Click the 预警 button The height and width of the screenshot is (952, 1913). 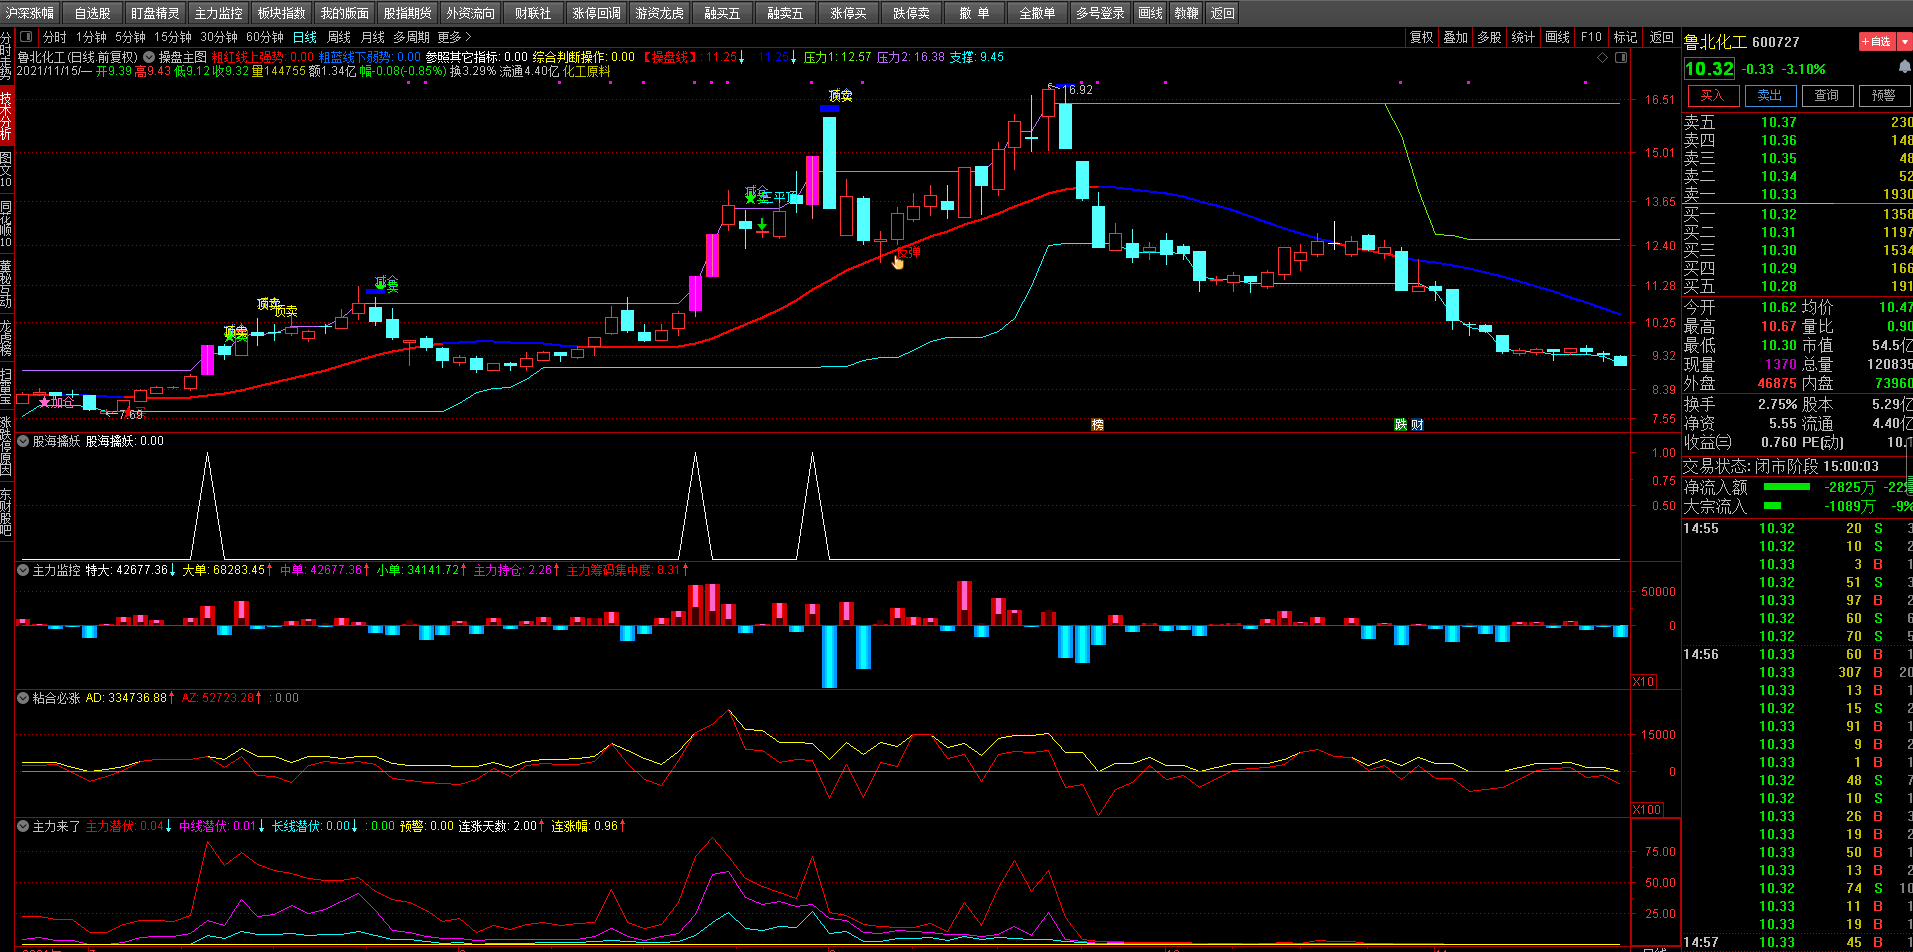click(1883, 95)
